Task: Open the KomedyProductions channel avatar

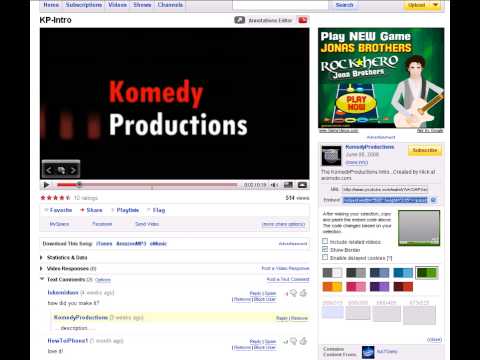Action: tap(331, 155)
